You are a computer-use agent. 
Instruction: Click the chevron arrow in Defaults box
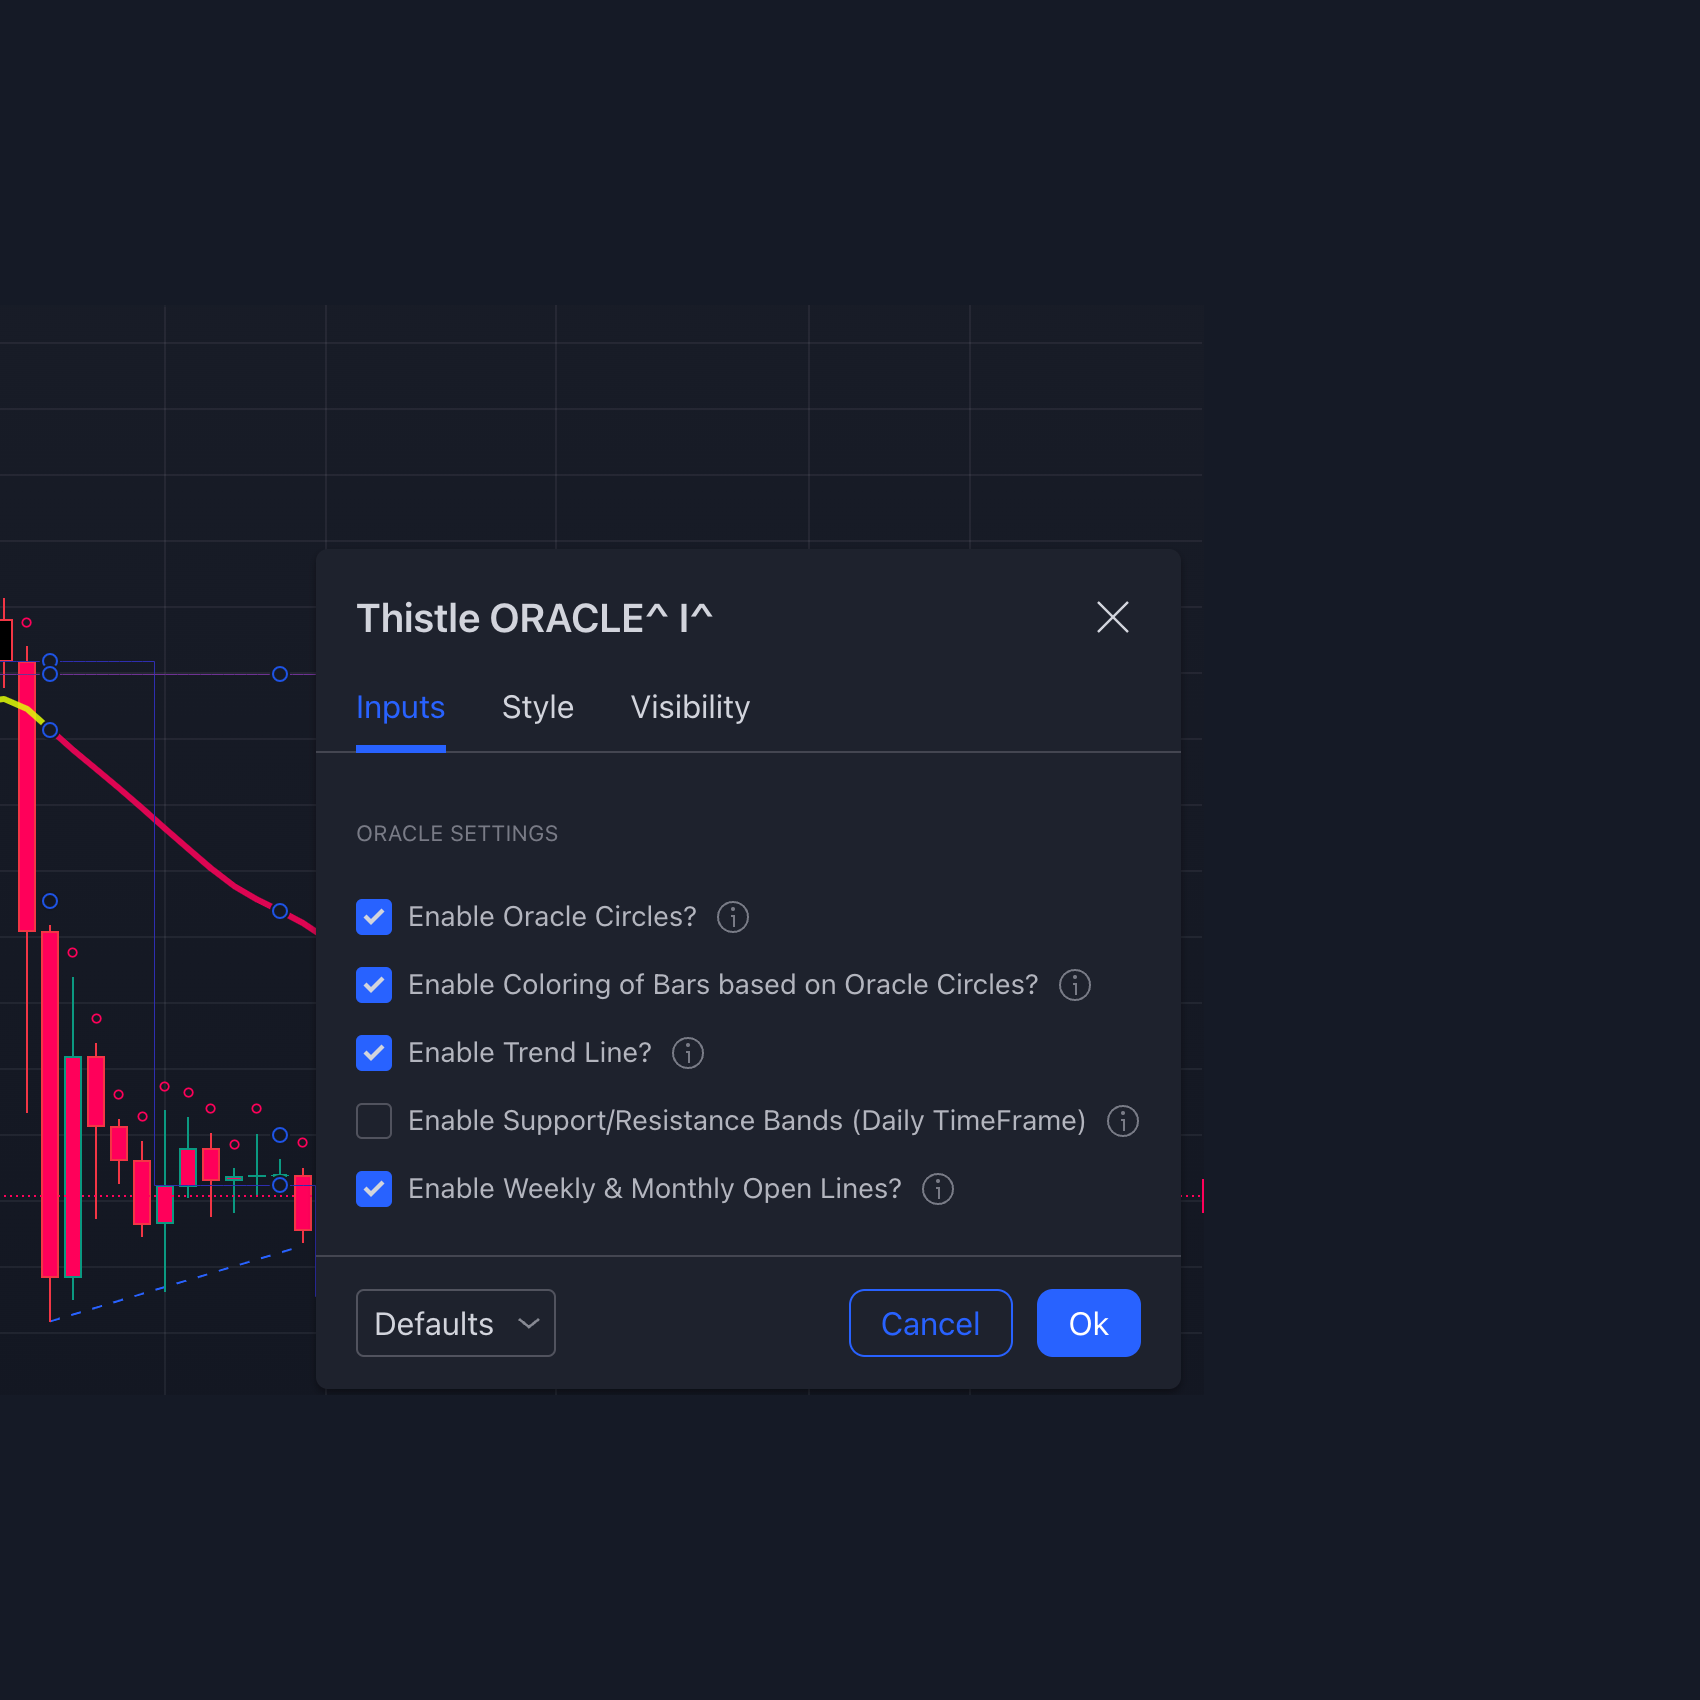(x=529, y=1323)
